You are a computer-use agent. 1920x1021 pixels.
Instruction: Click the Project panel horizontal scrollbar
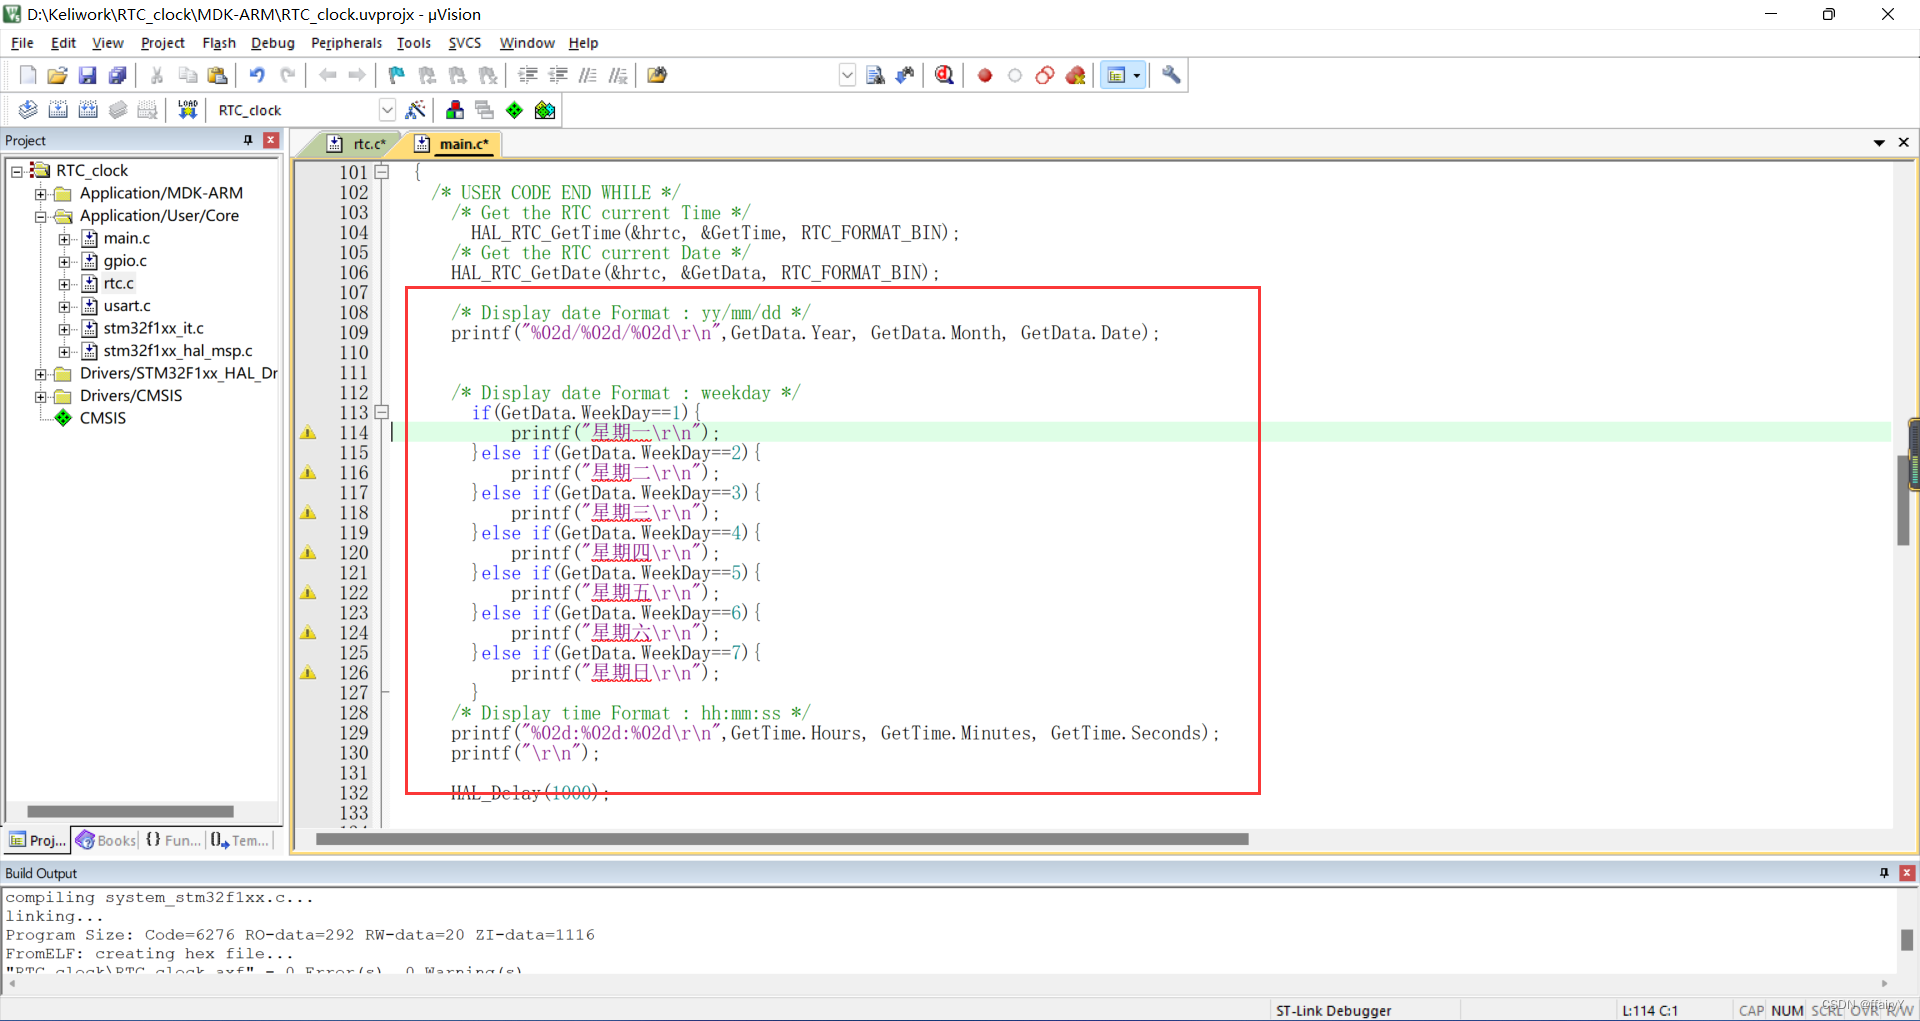[x=130, y=811]
